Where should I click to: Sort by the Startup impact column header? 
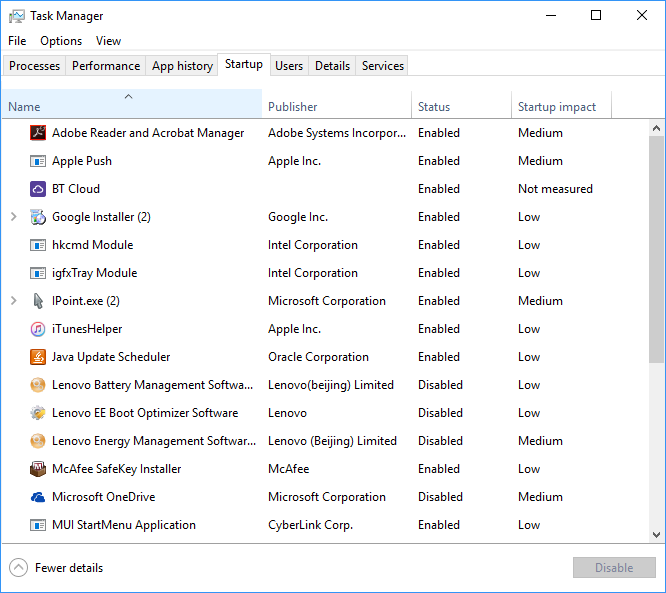[x=562, y=104]
